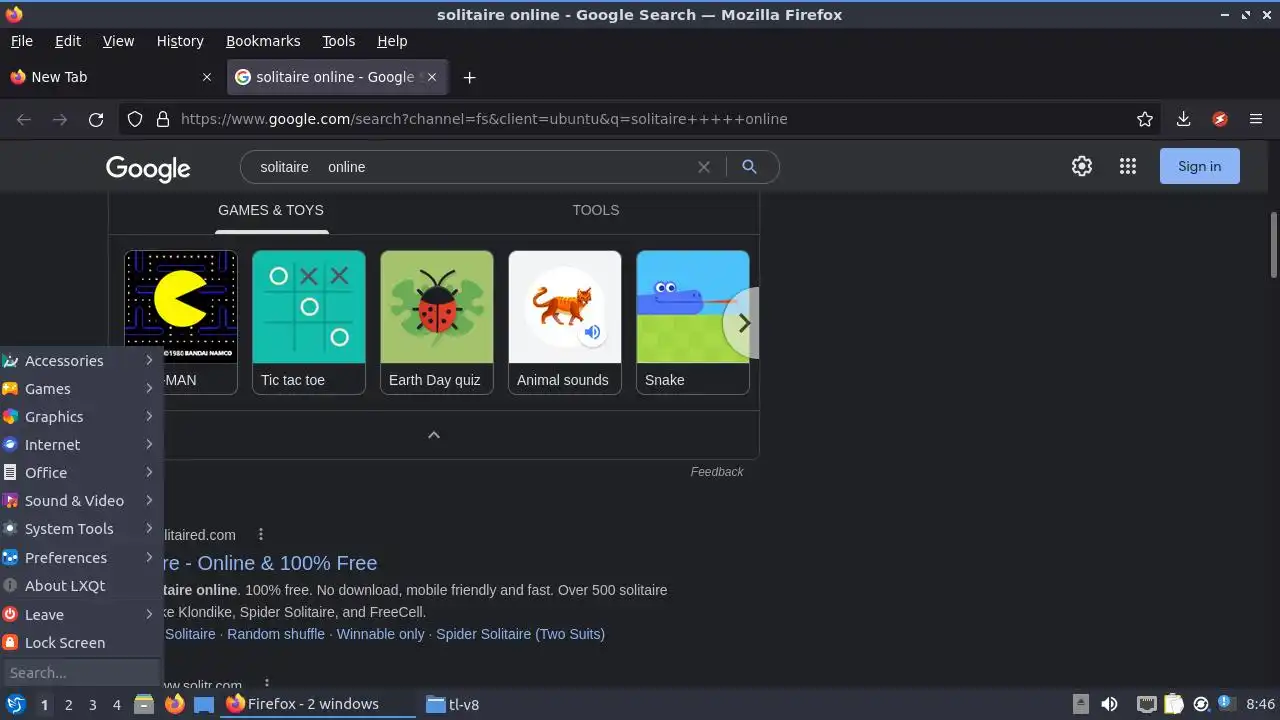
Task: Close the solitaire online search tab
Action: (x=433, y=77)
